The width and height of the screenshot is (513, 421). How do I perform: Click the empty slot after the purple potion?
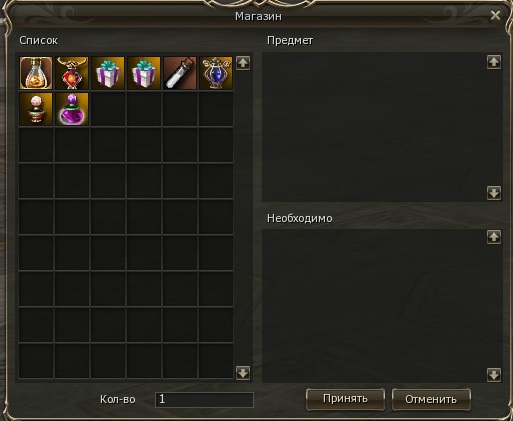[x=108, y=109]
